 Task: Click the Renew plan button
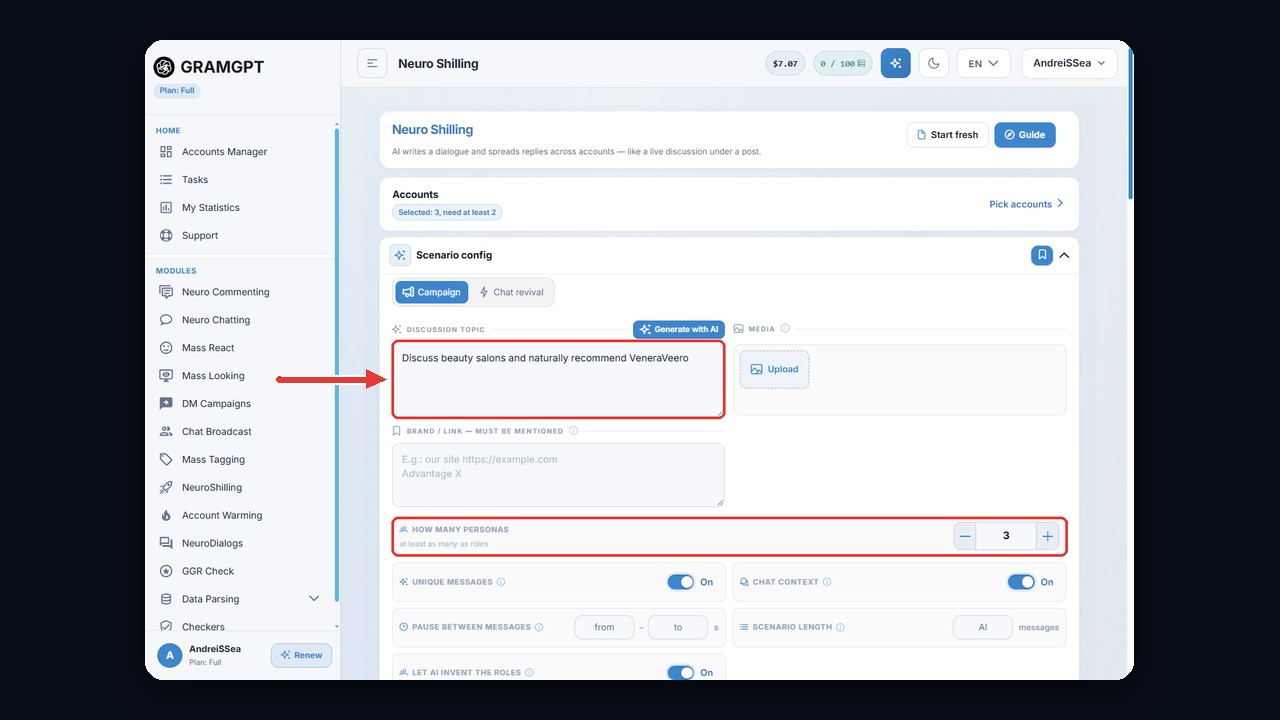coord(301,655)
